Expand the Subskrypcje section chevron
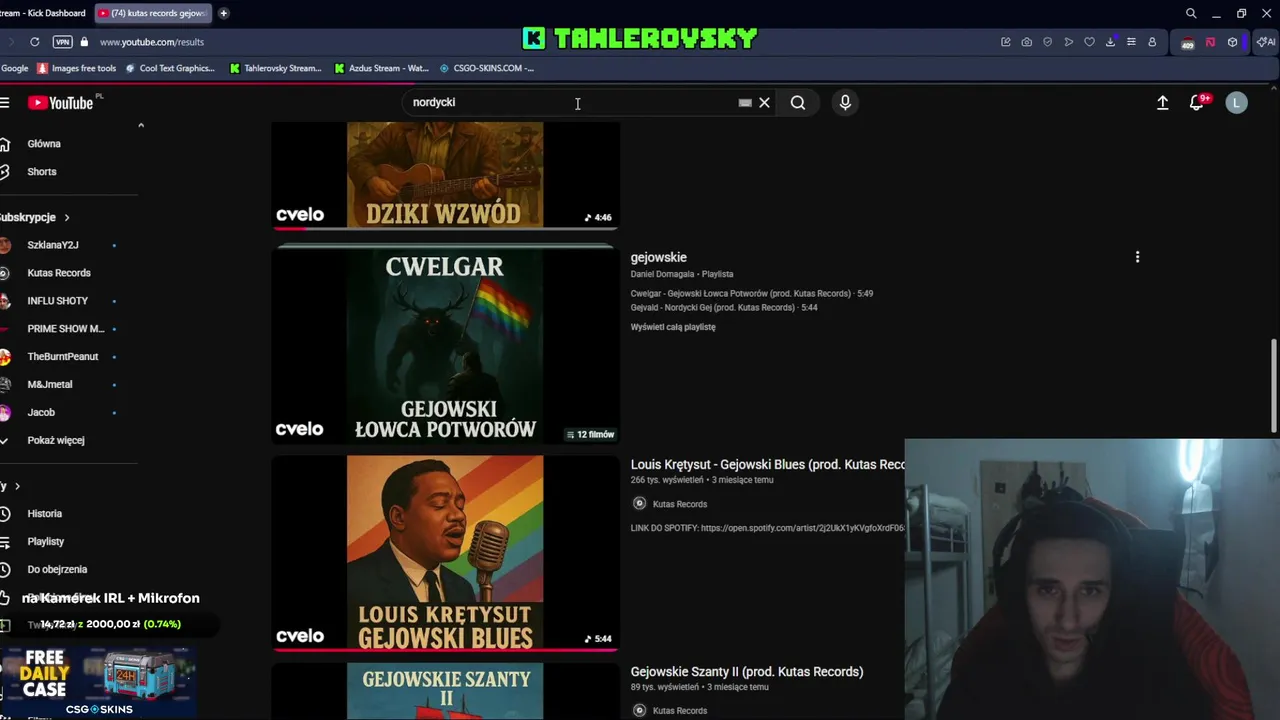 [67, 217]
